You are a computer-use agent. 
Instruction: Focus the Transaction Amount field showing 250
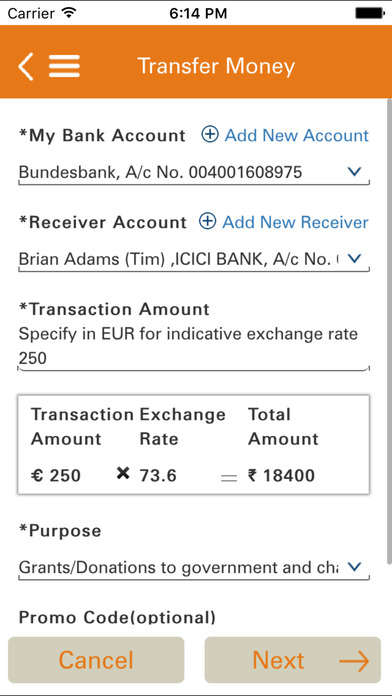point(194,359)
